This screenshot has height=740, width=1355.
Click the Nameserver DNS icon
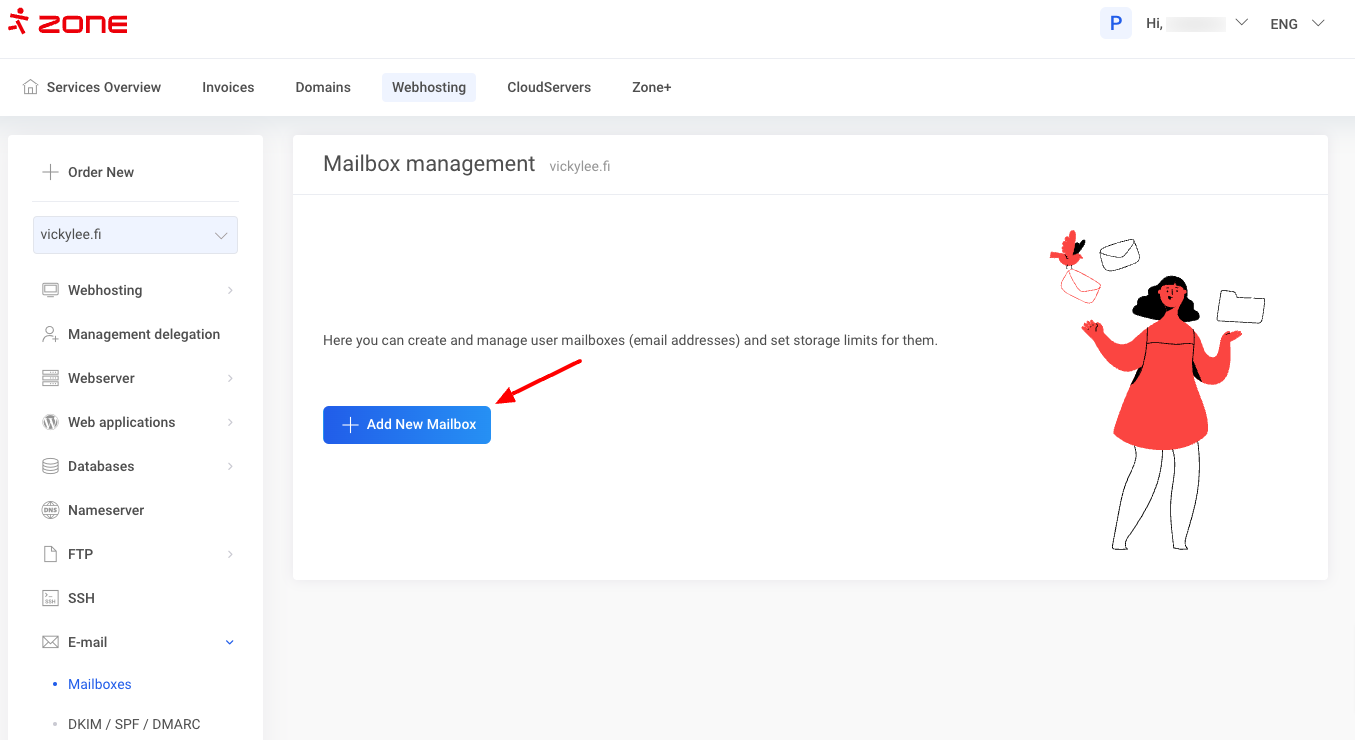(x=50, y=510)
